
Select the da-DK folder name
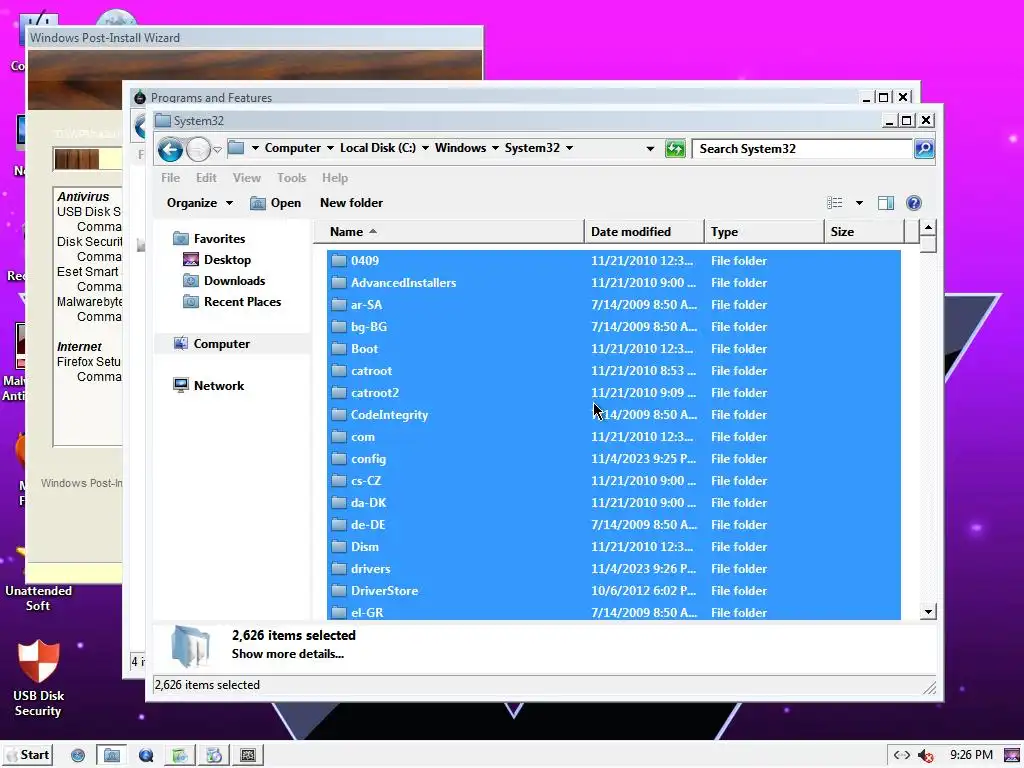pos(368,503)
